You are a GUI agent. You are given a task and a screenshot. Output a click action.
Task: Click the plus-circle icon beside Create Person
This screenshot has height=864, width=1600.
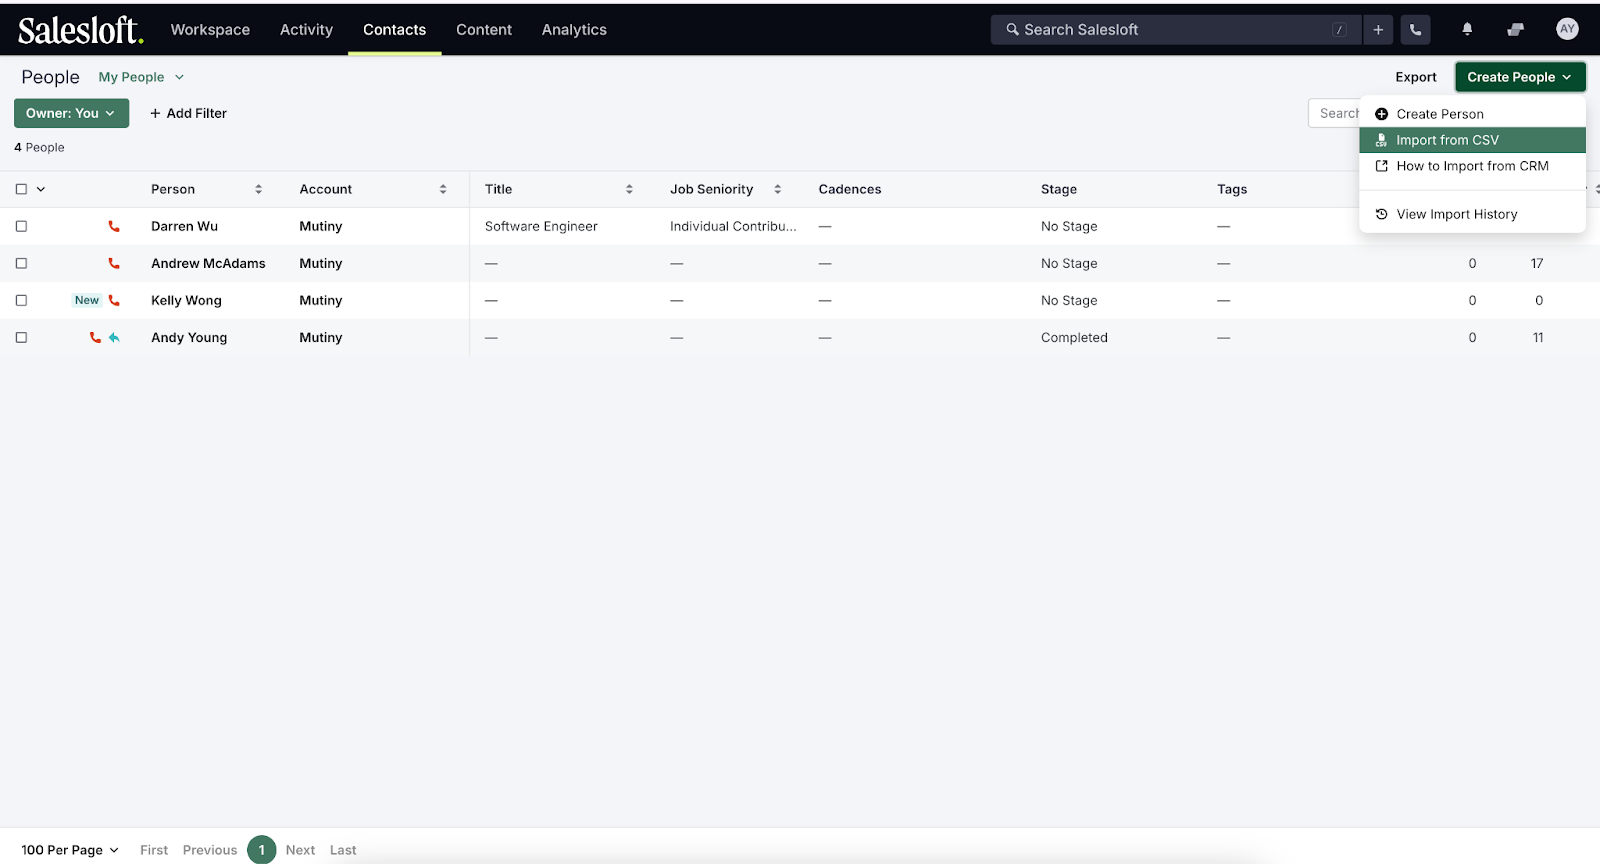coord(1381,114)
